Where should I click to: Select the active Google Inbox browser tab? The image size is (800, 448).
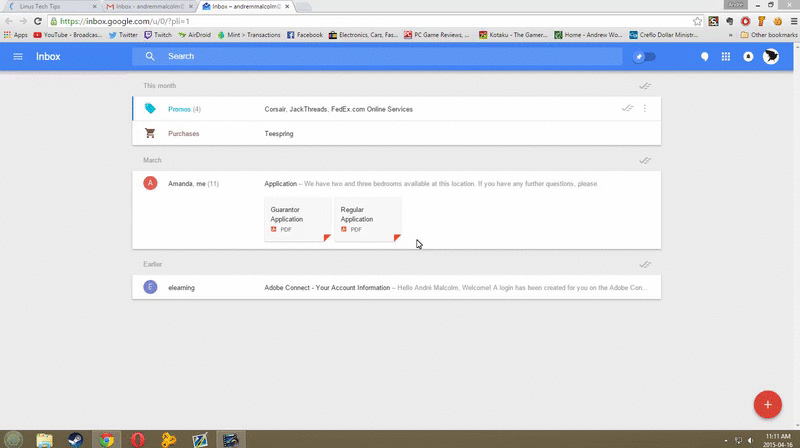coord(246,7)
